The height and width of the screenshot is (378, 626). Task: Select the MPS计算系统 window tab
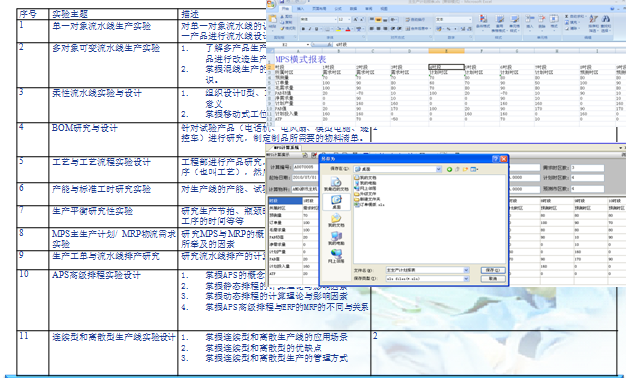click(x=286, y=148)
